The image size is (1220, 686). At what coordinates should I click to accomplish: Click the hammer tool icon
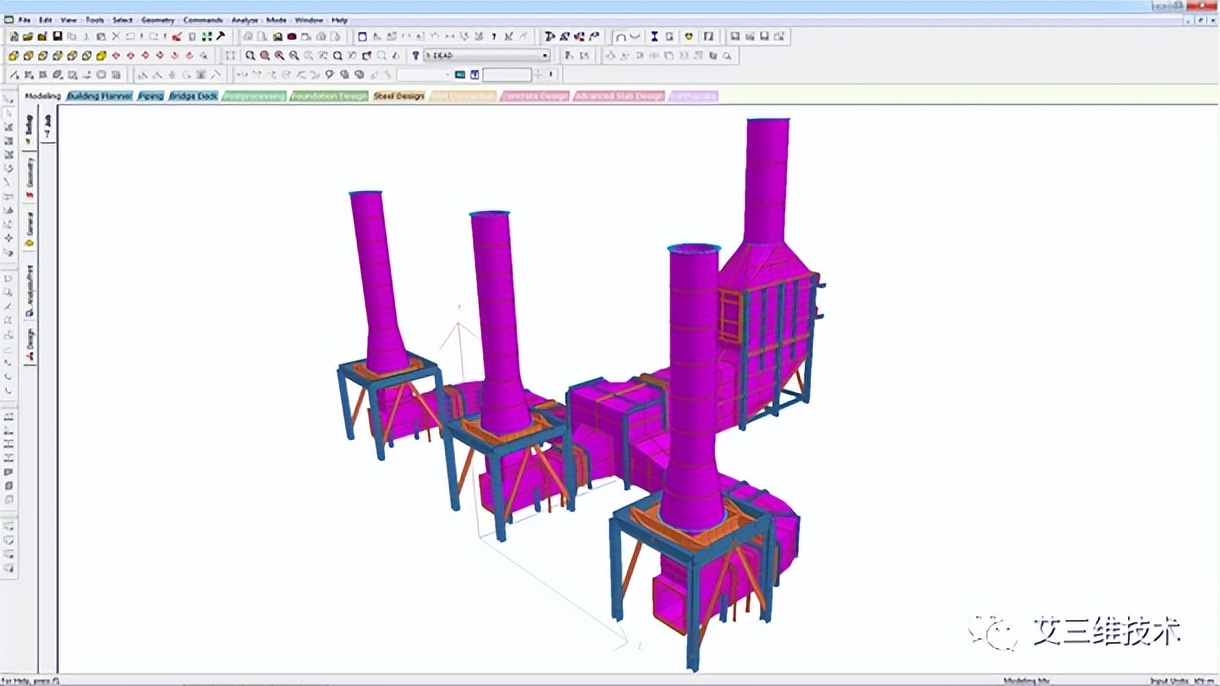click(220, 37)
